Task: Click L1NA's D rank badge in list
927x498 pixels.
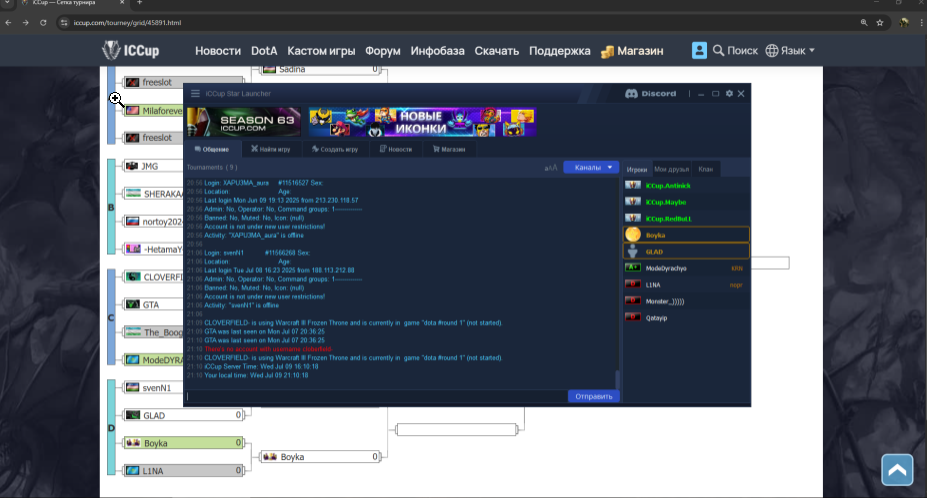Action: point(633,284)
